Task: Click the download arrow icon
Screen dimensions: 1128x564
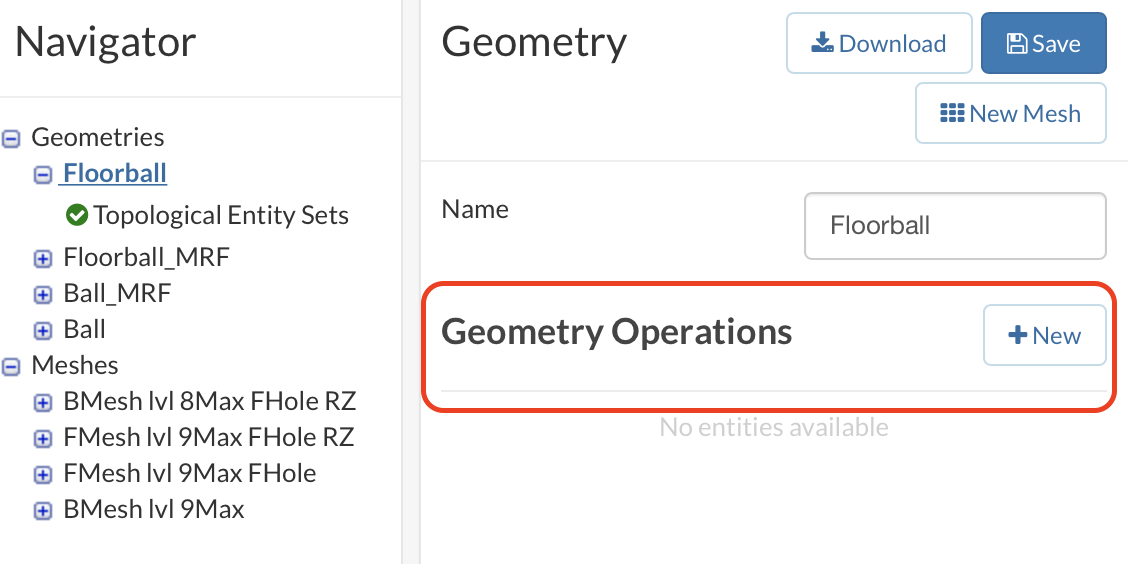Action: pyautogui.click(x=822, y=43)
